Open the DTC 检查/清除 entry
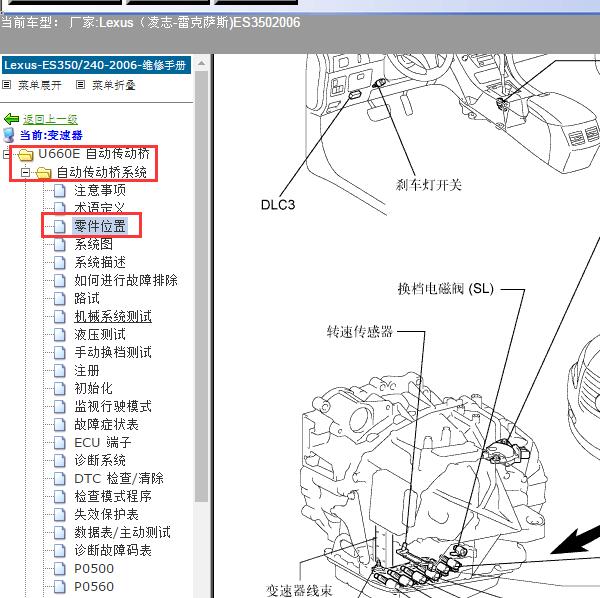The image size is (600, 598). coord(119,478)
